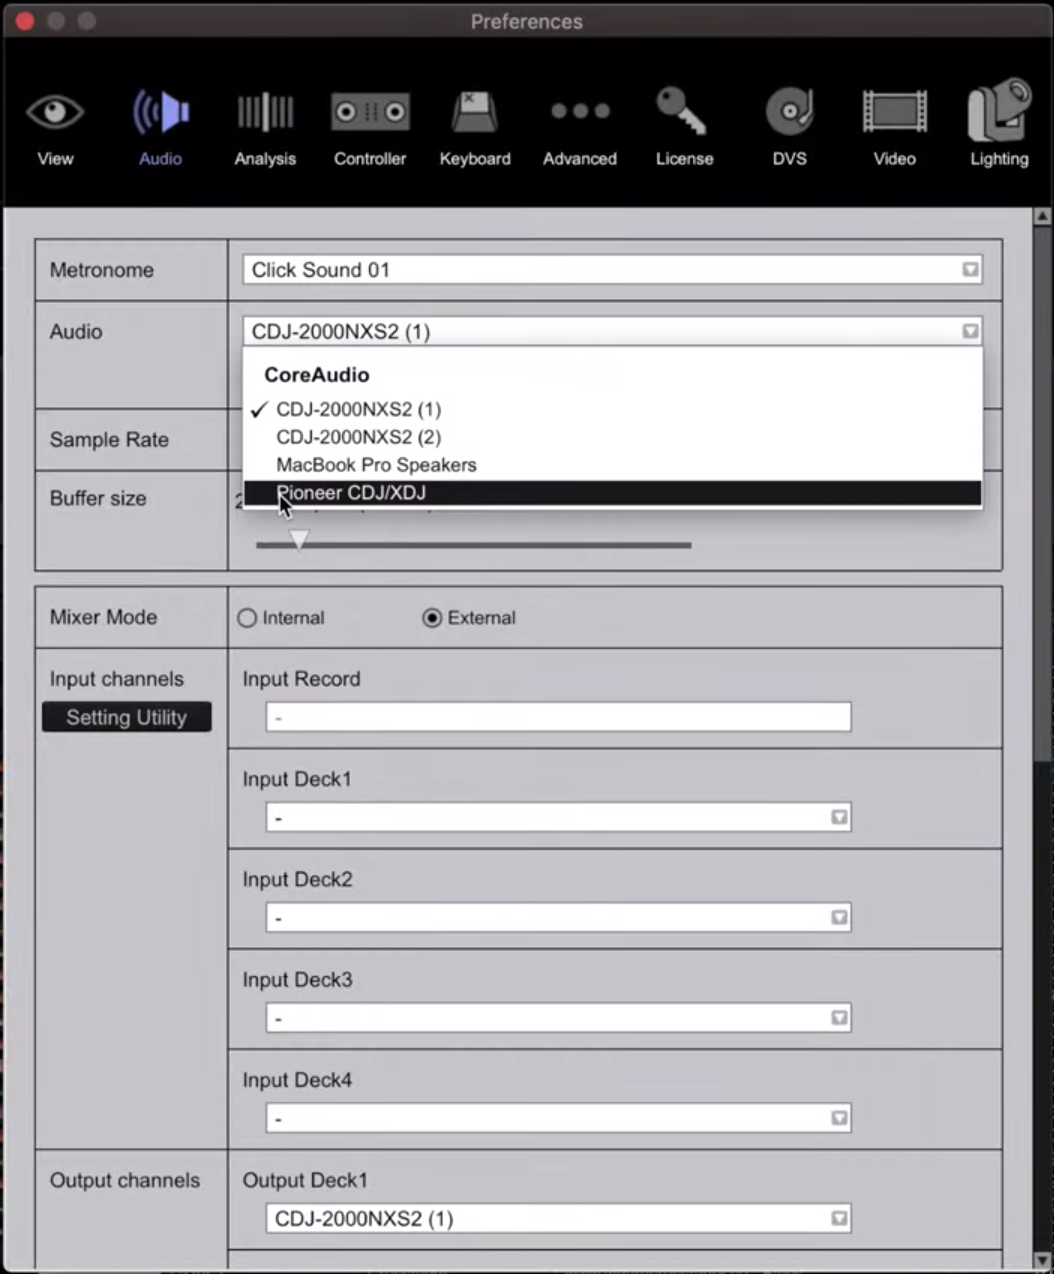
Task: Select Internal mixer mode radio button
Action: pos(247,618)
